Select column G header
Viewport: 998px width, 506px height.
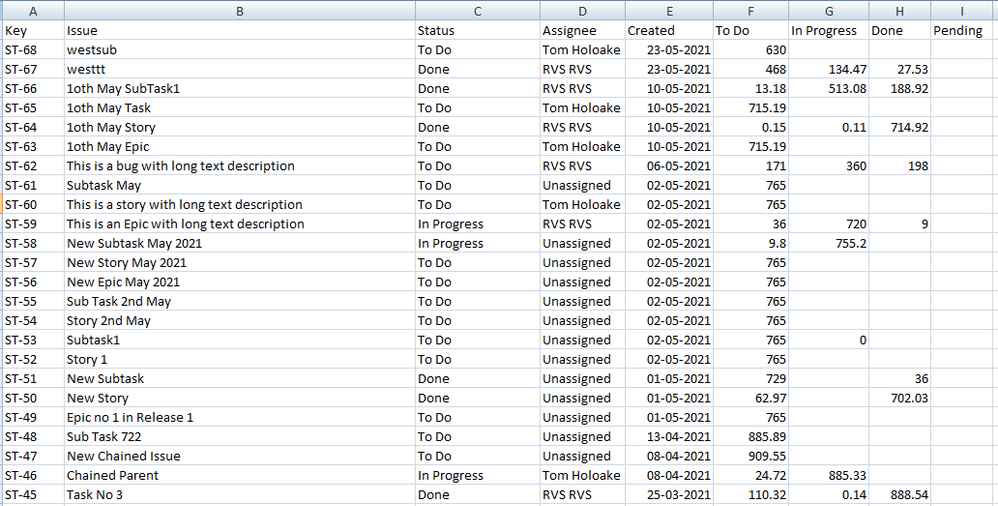829,11
